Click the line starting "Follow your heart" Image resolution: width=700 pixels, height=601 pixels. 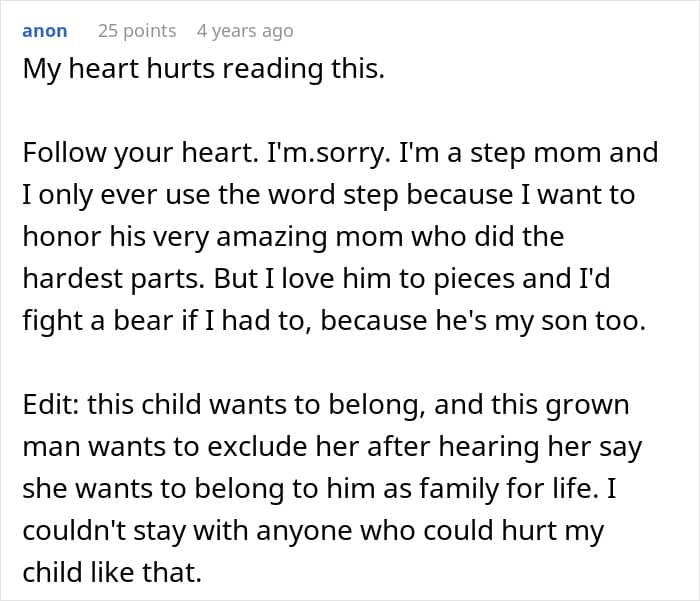[340, 153]
